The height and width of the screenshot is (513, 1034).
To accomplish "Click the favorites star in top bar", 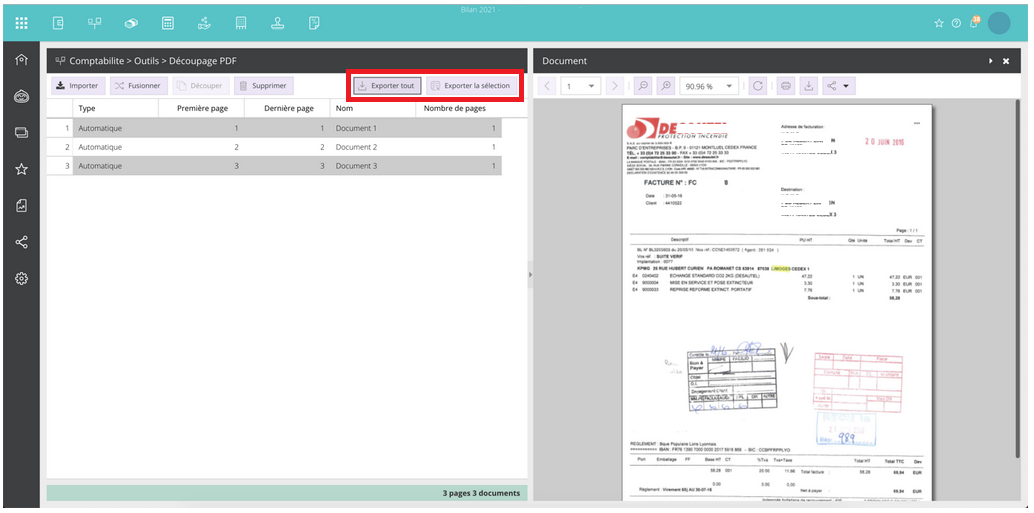I will 939,23.
